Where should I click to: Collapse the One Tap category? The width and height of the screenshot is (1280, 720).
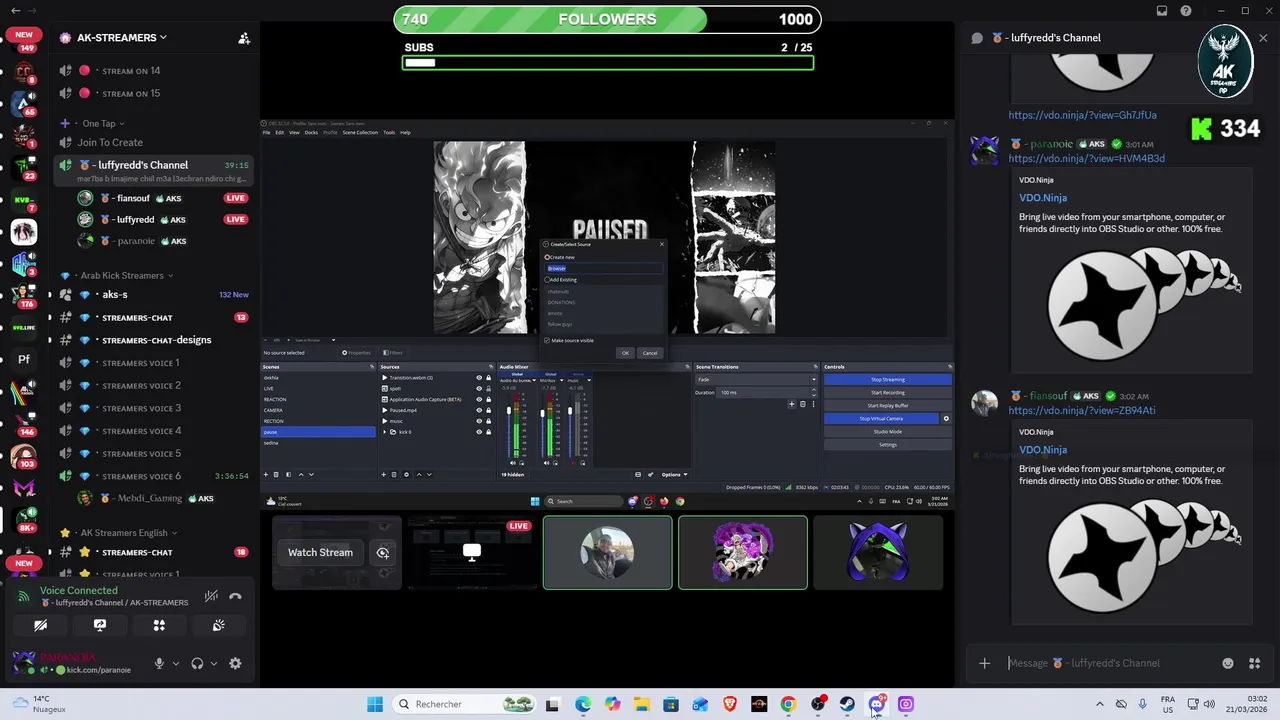(x=102, y=123)
